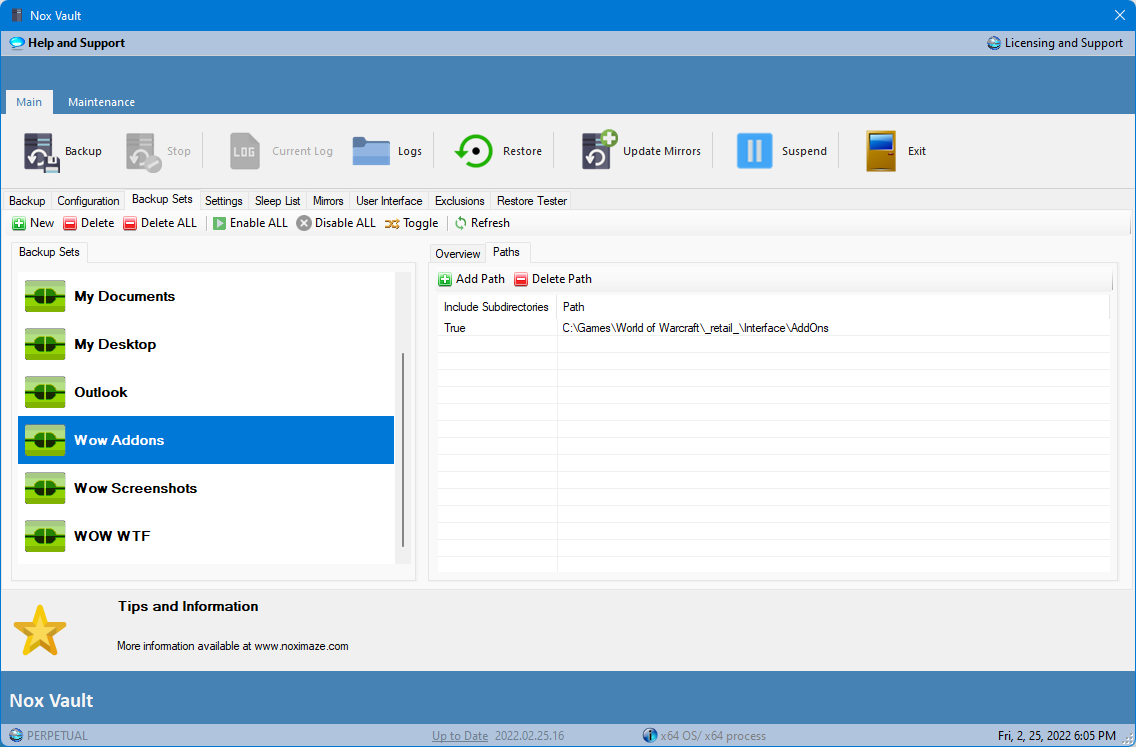
Task: Select the My Documents backup set name
Action: [x=125, y=296]
